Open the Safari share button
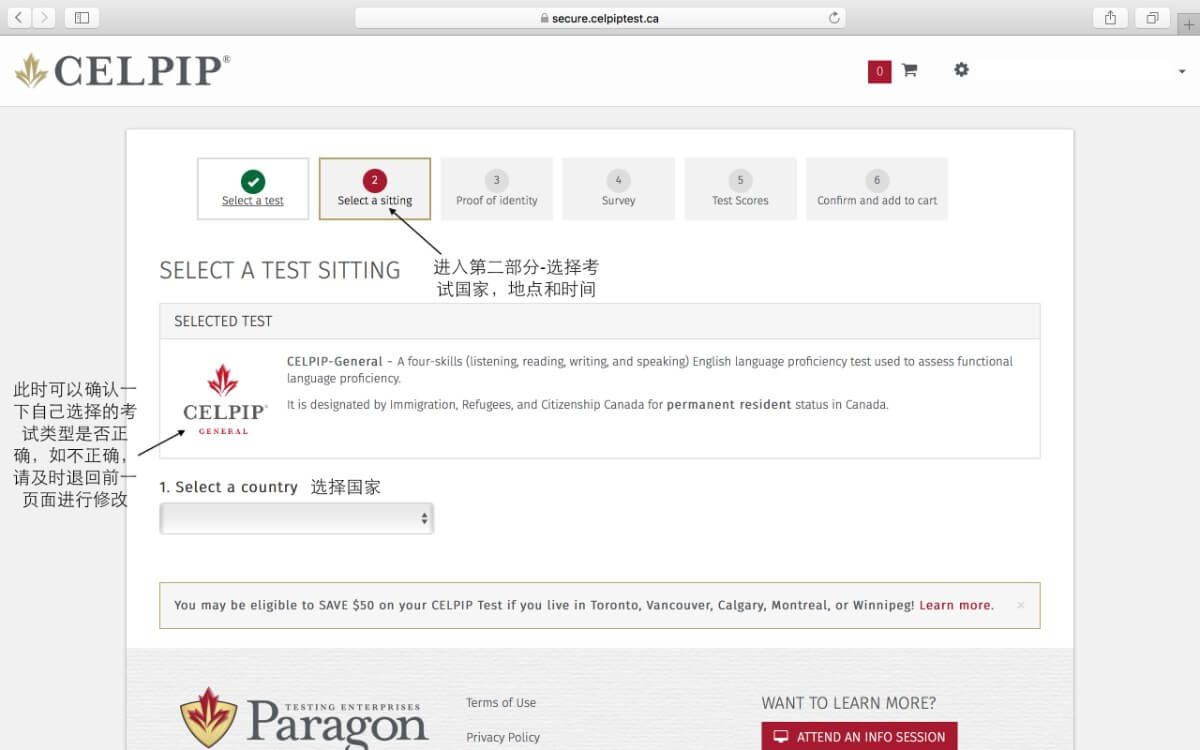 pyautogui.click(x=1111, y=18)
